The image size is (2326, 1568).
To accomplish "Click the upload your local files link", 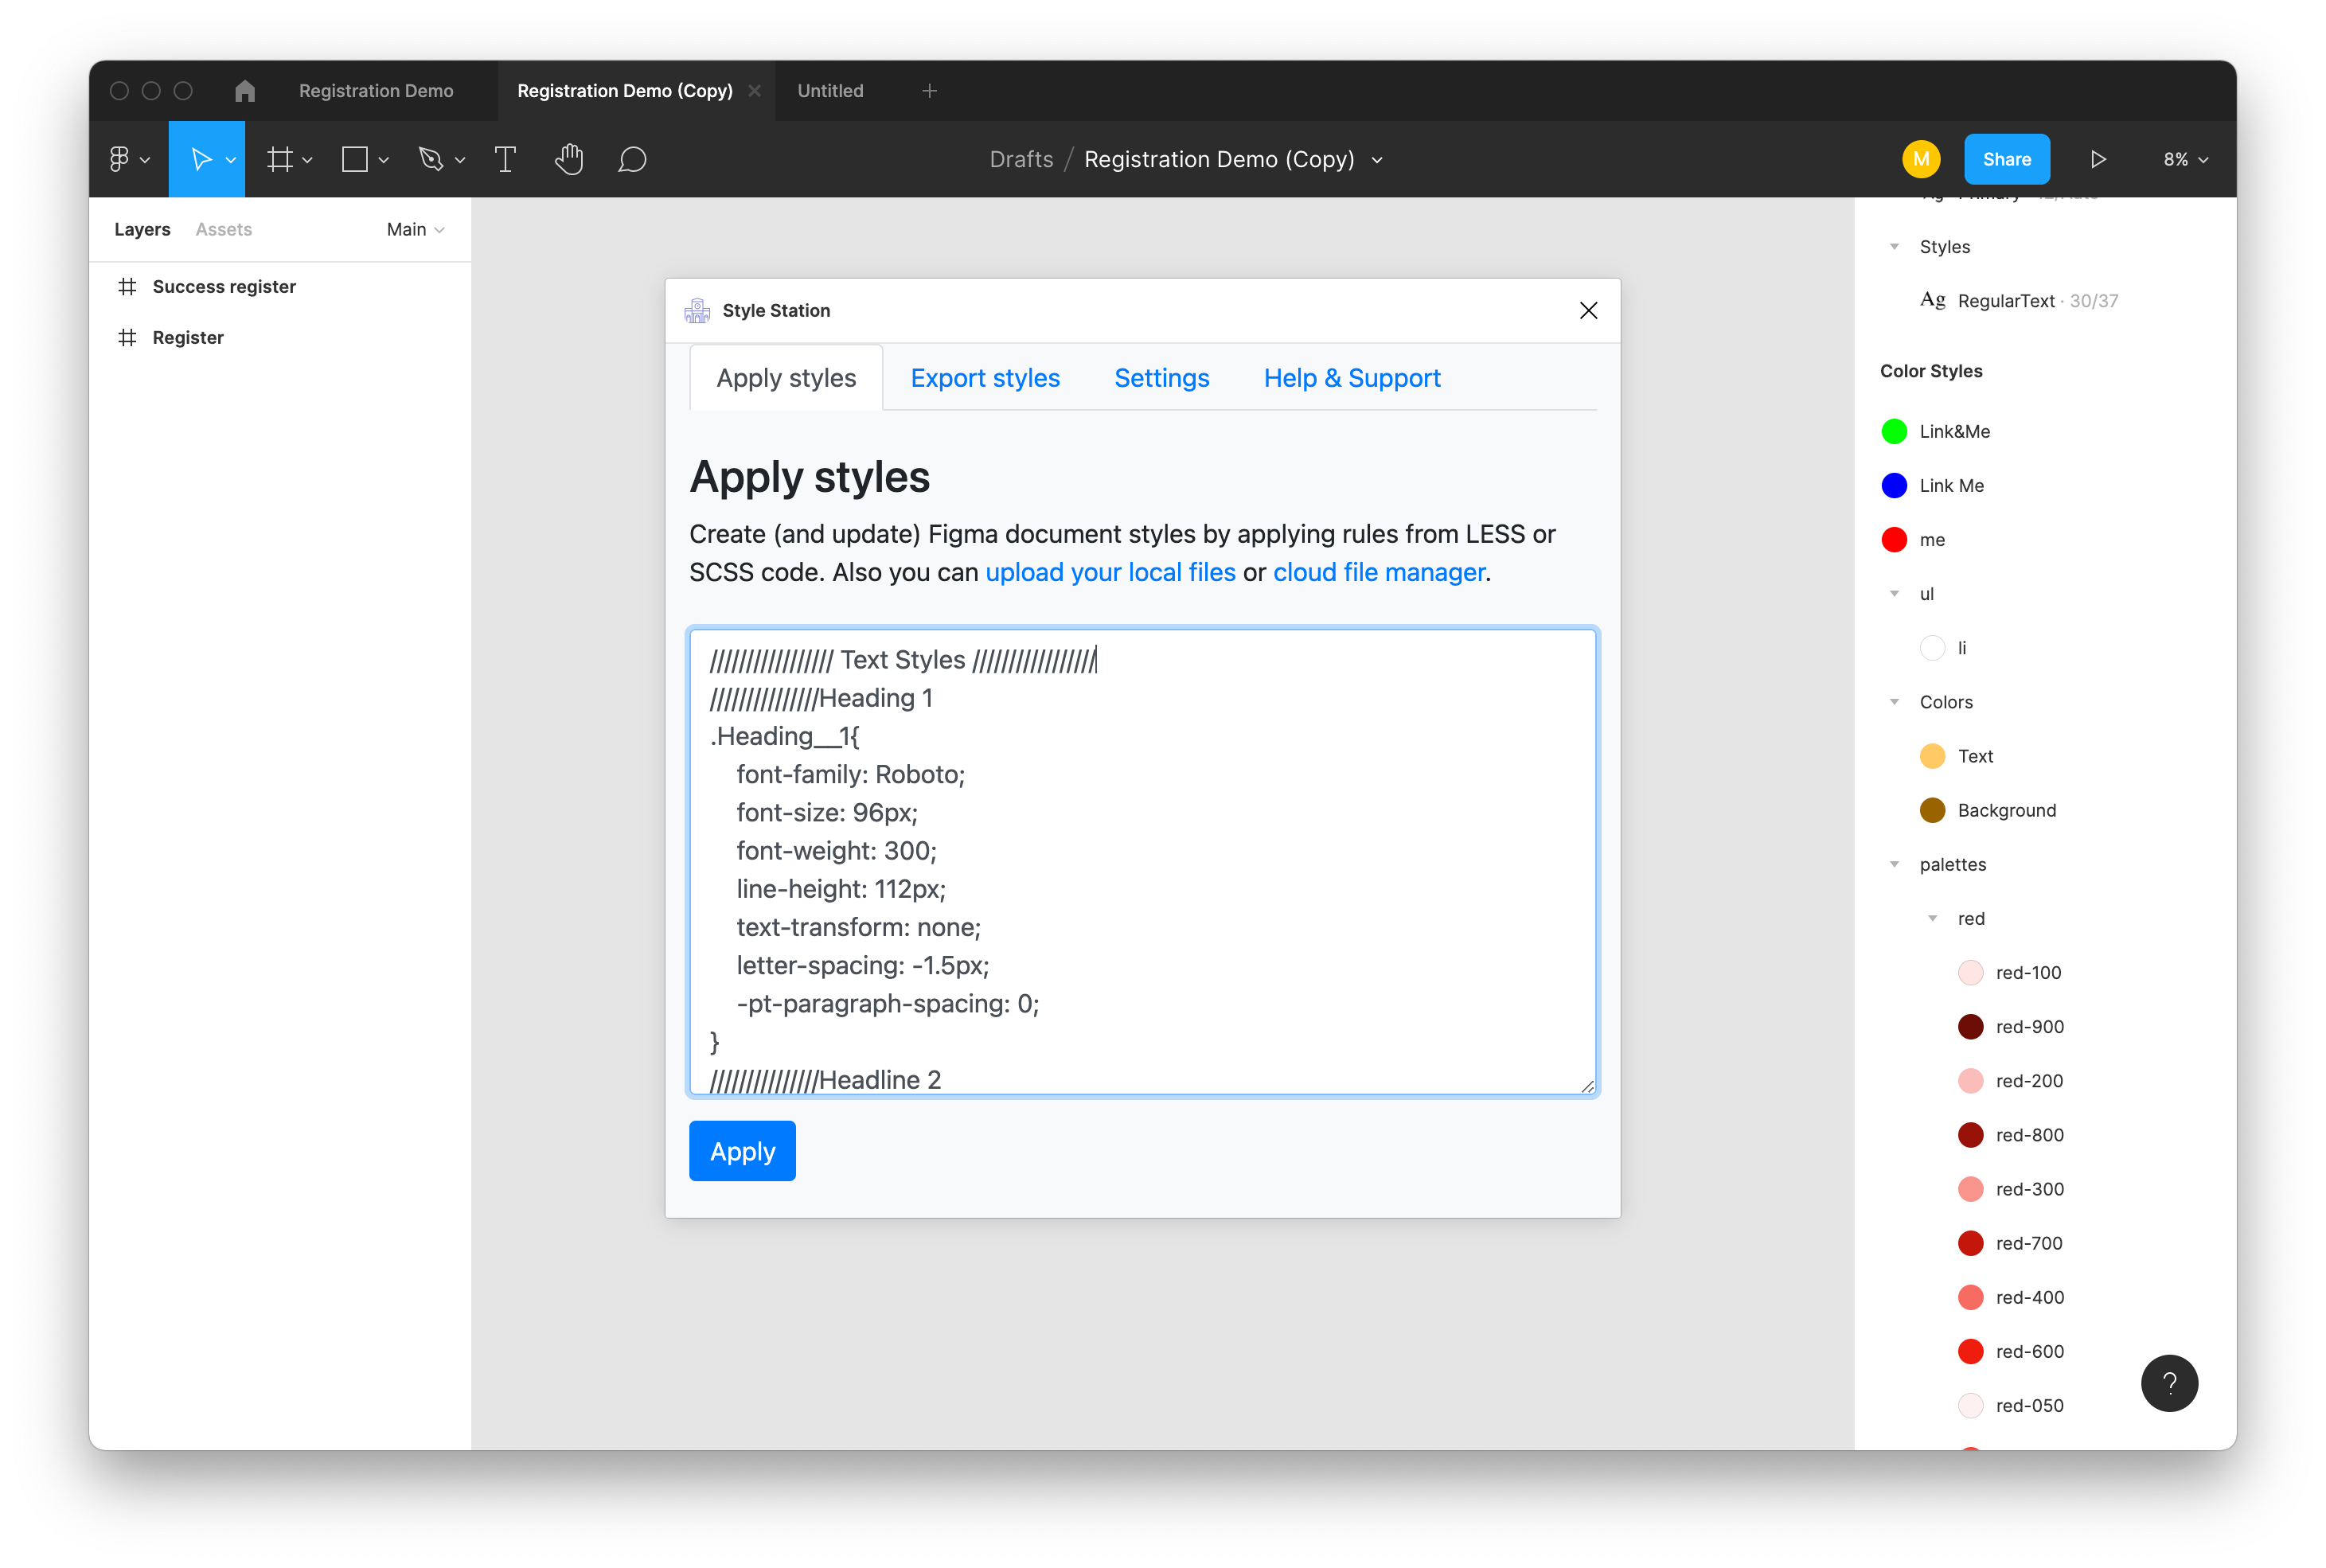I will [x=1110, y=572].
